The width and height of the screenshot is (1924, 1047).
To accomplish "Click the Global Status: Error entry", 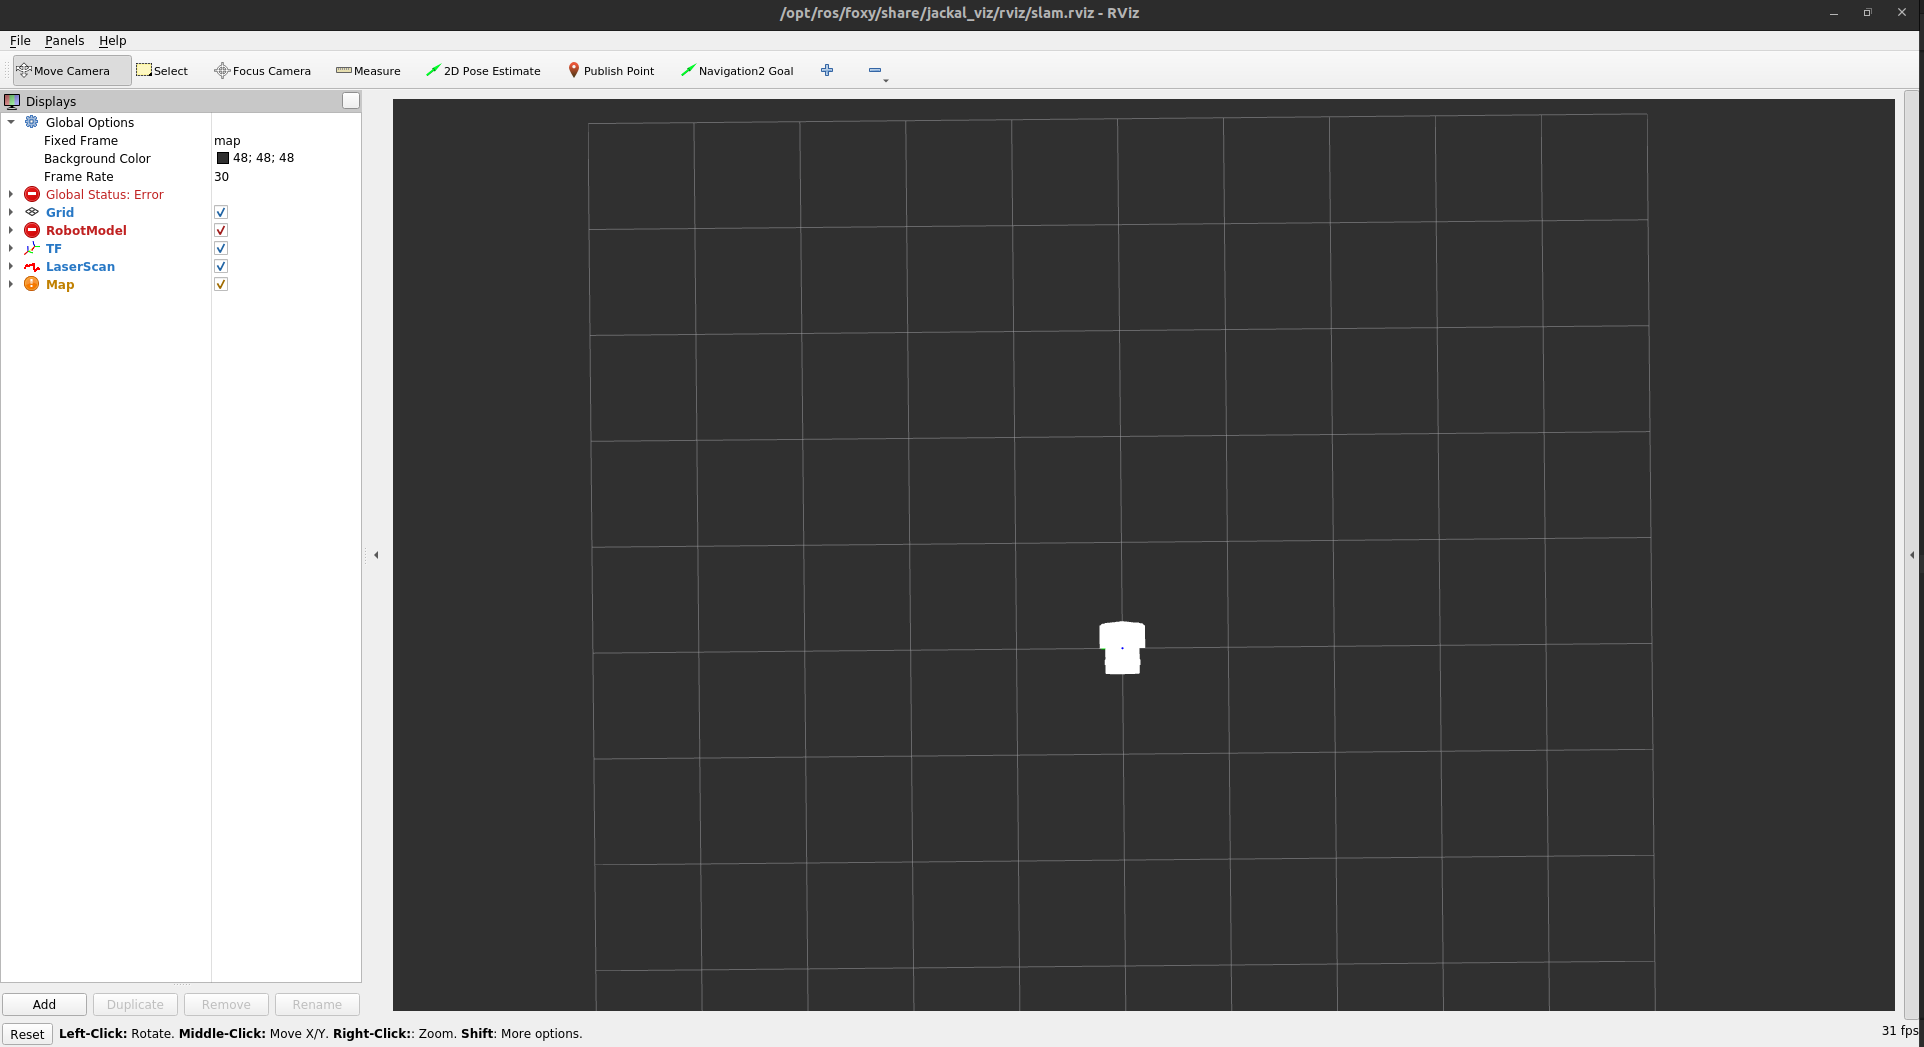I will pos(104,194).
